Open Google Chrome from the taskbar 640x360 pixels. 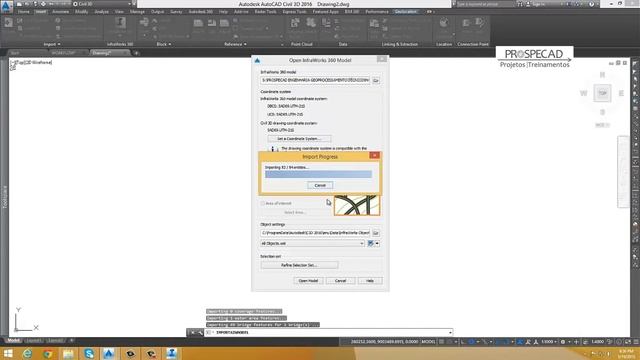48,353
